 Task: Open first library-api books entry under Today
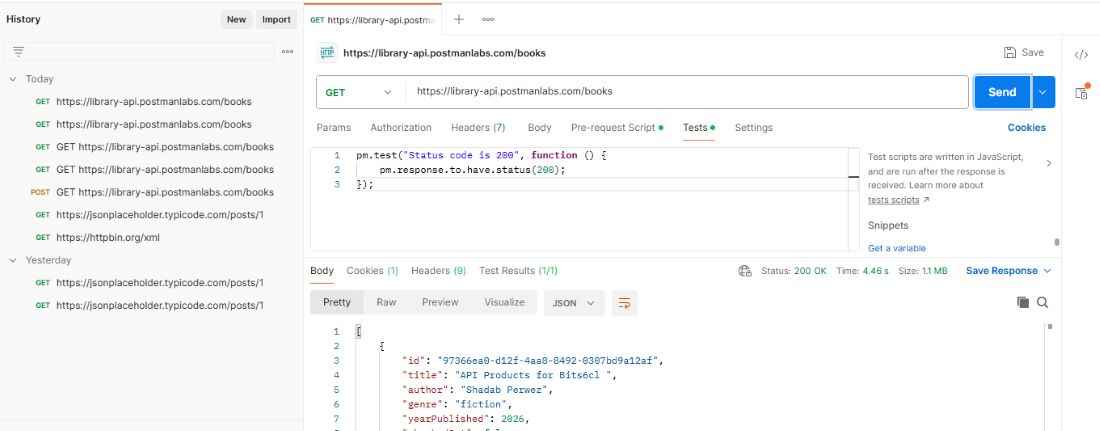(142, 102)
